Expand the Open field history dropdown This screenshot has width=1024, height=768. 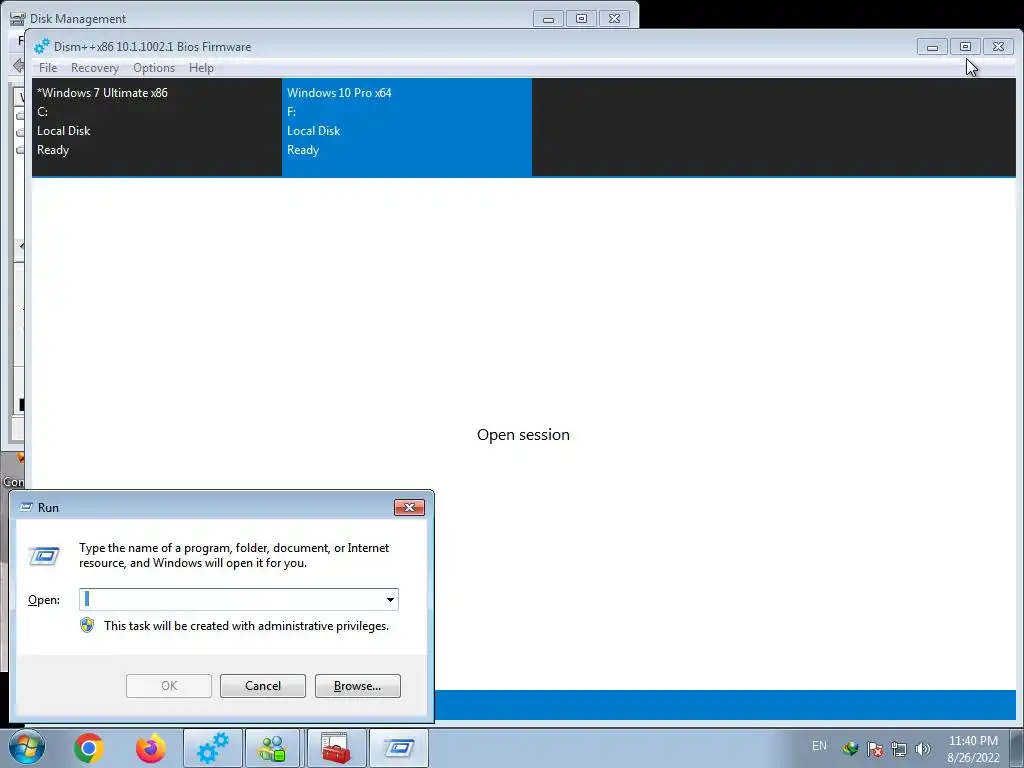390,600
